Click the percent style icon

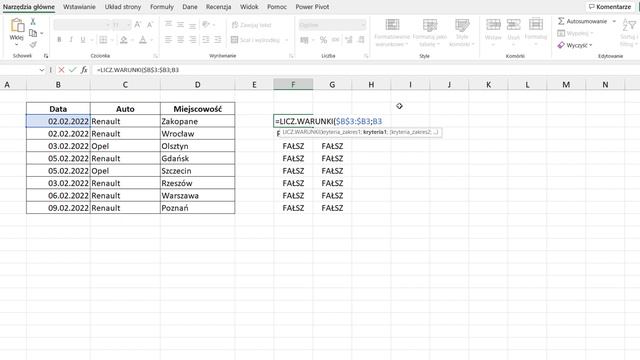[323, 40]
